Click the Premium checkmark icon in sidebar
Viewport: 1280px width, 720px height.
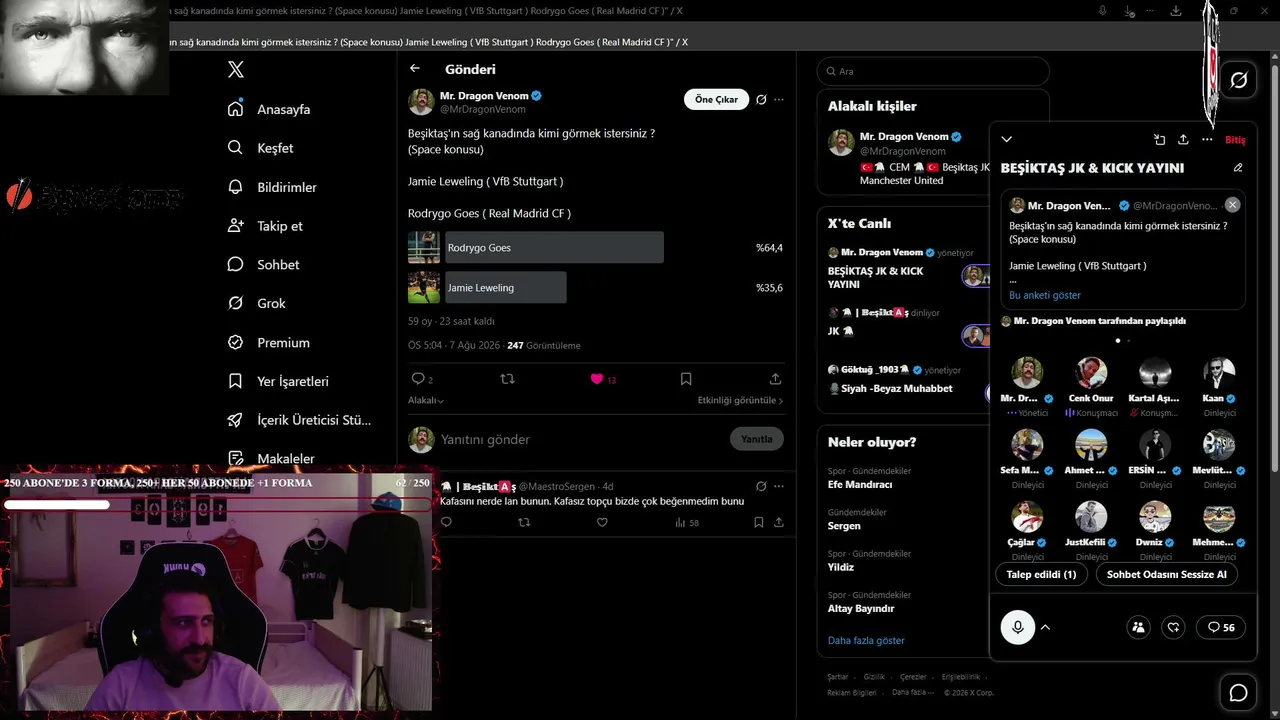pos(235,342)
